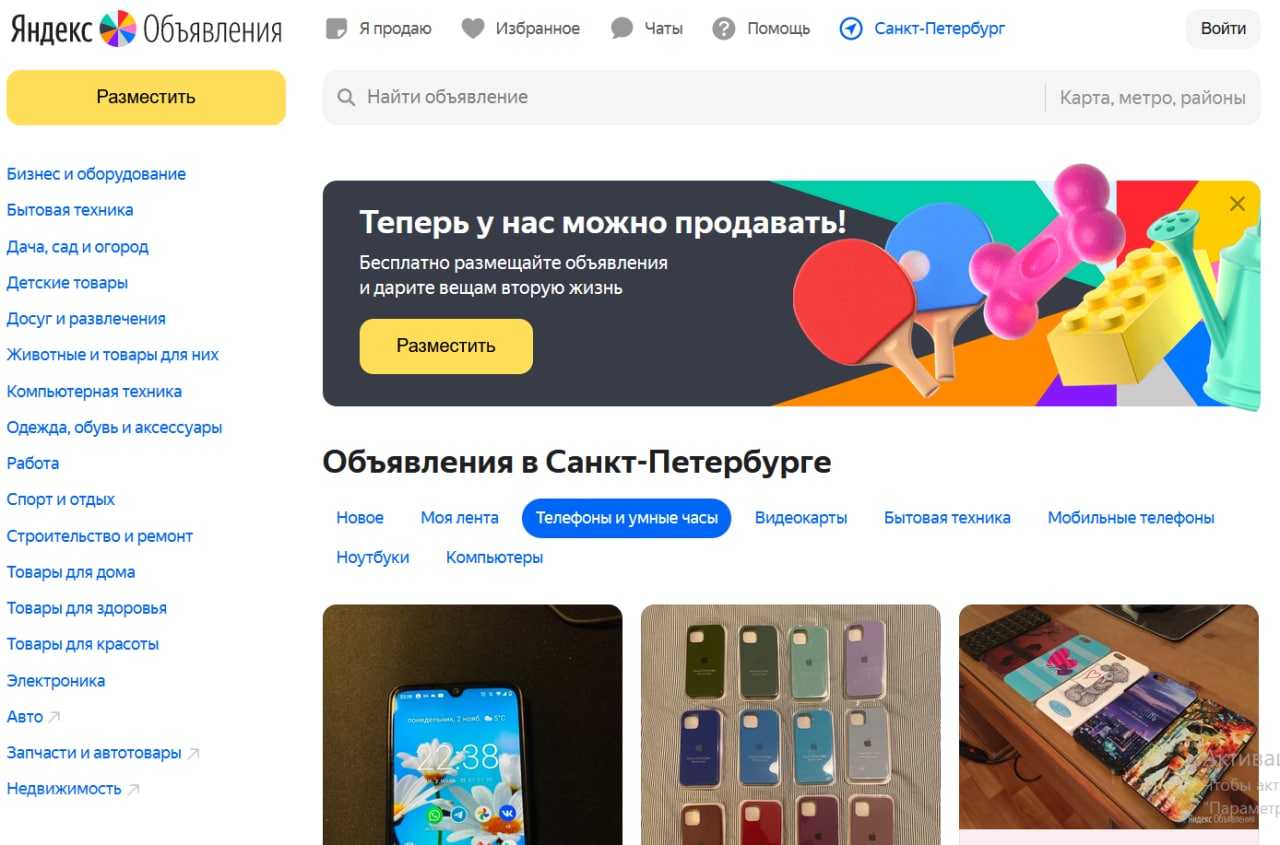Click the yellow Разместить button in sidebar
Viewport: 1280px width, 845px height.
(146, 97)
